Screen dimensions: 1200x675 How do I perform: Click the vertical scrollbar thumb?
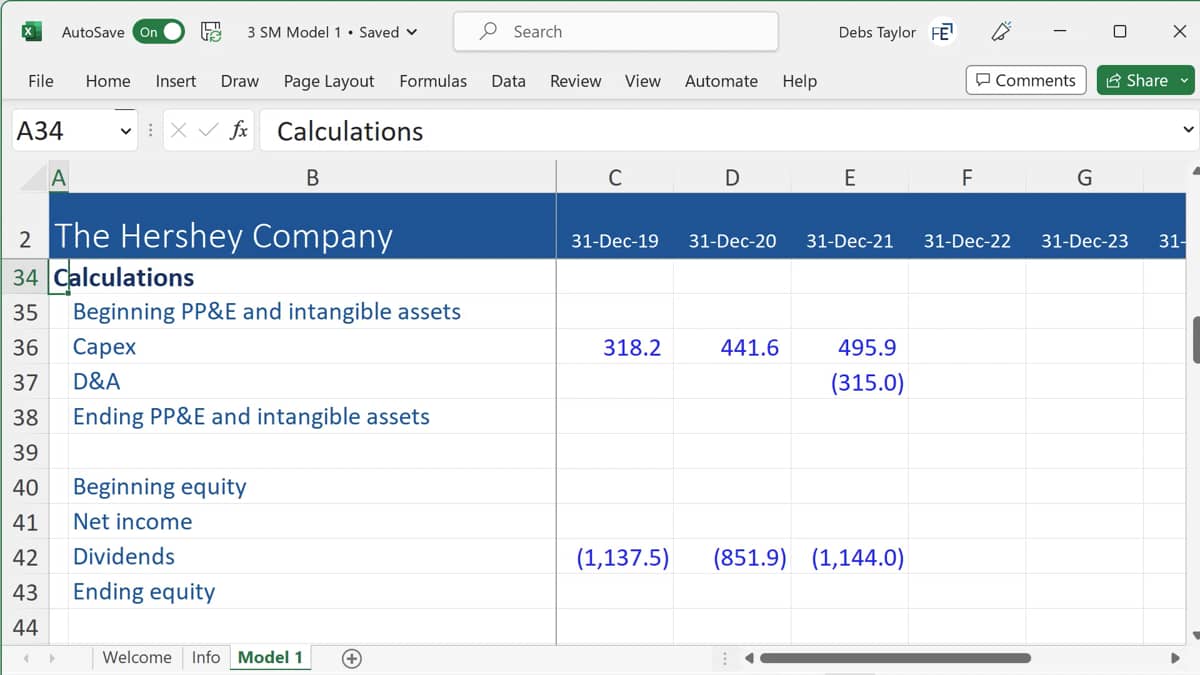point(1196,341)
